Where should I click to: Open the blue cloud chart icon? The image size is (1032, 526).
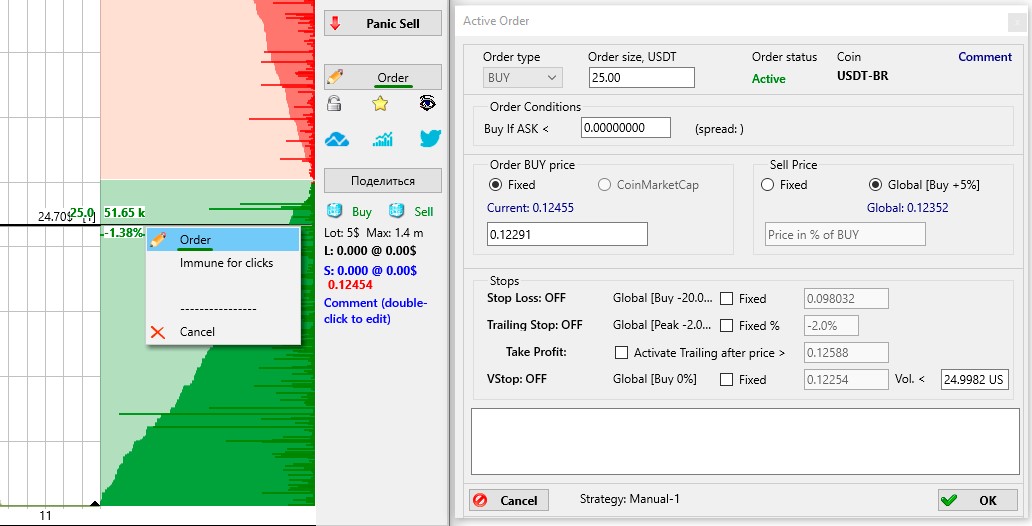[337, 139]
